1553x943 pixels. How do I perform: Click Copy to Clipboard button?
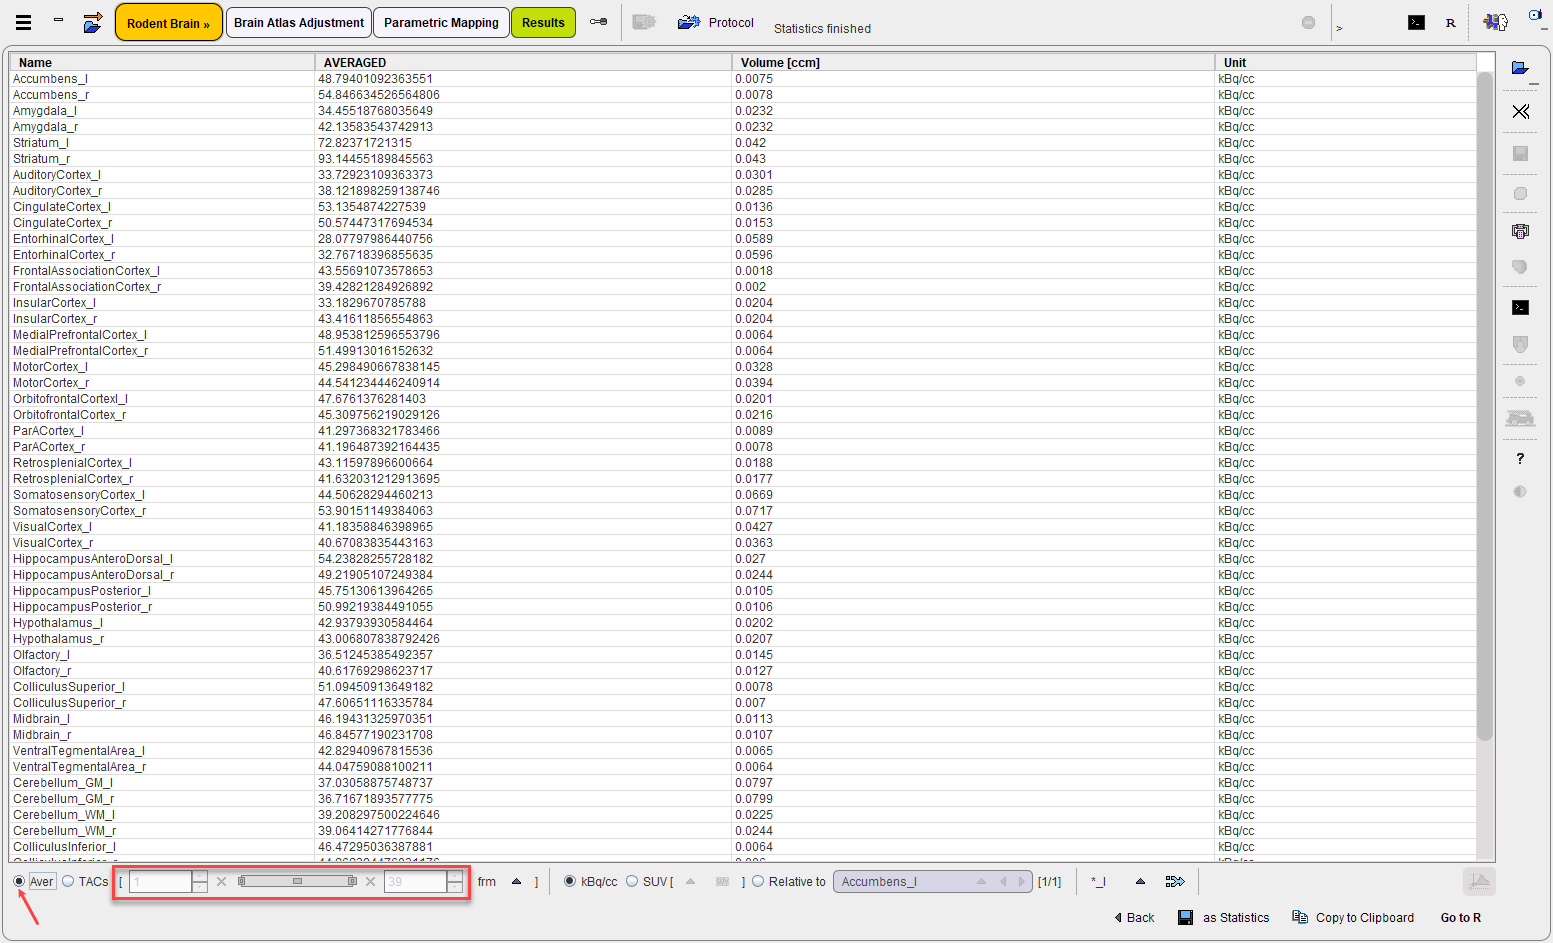(1353, 917)
